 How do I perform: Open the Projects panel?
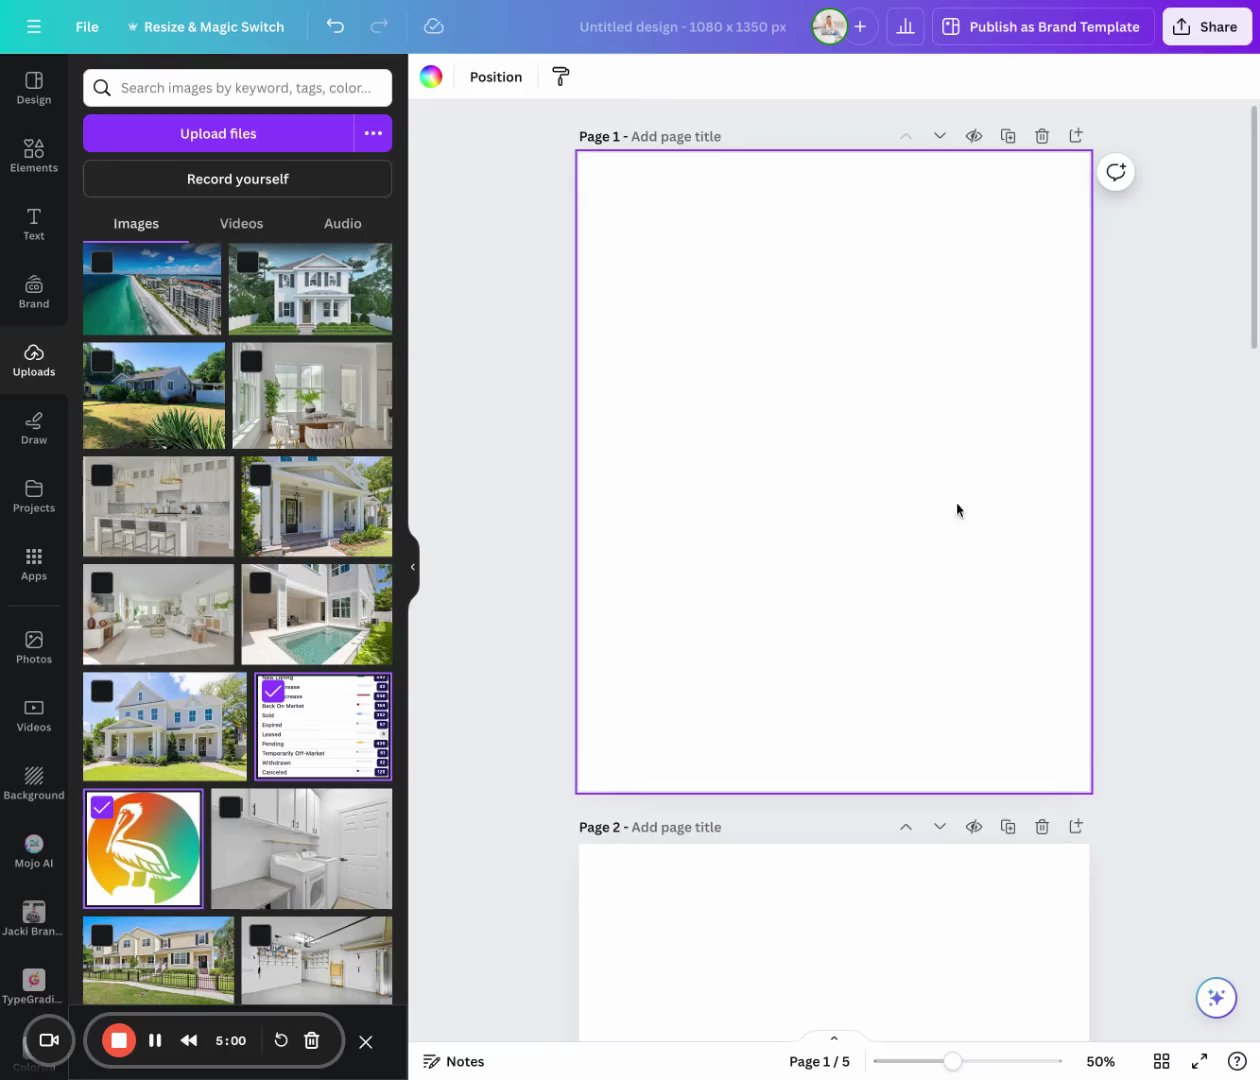pyautogui.click(x=34, y=496)
